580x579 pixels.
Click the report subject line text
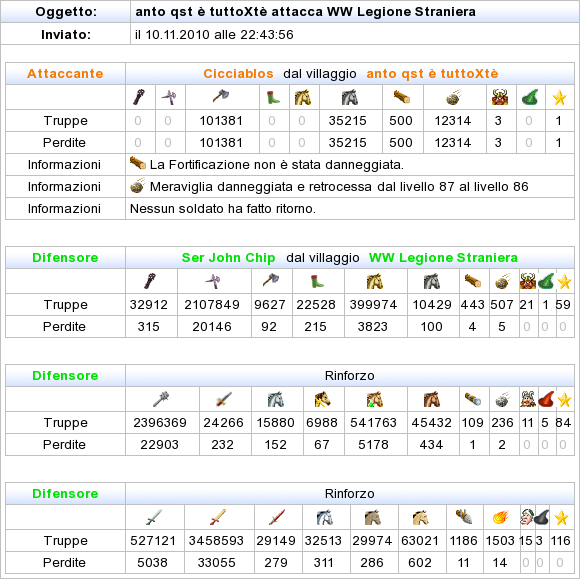pos(306,12)
